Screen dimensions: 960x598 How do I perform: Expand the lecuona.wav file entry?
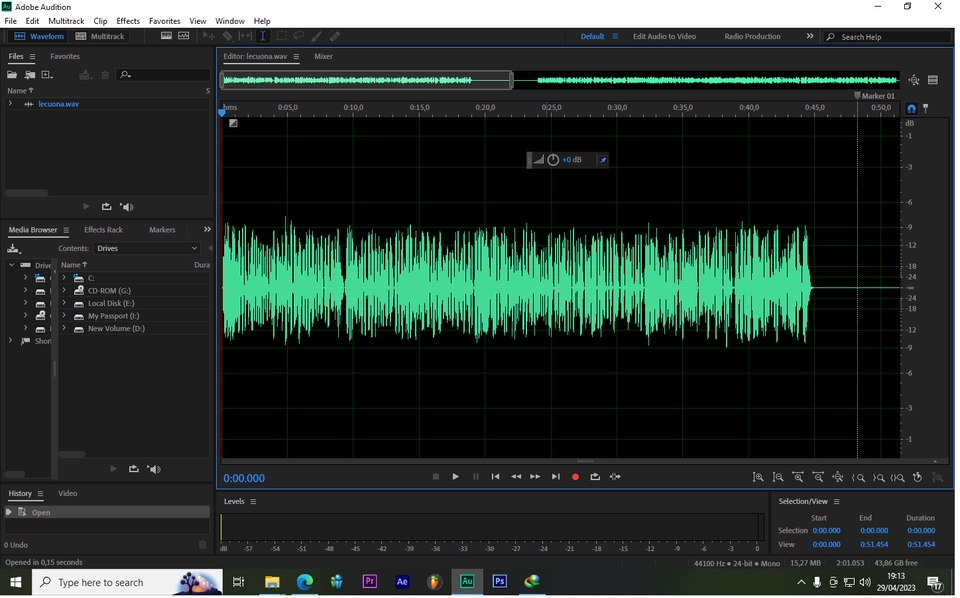(x=10, y=104)
